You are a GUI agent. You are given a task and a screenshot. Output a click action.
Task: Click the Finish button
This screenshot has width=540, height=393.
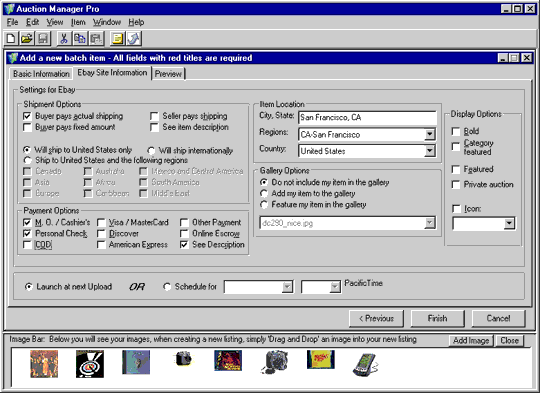(x=437, y=319)
